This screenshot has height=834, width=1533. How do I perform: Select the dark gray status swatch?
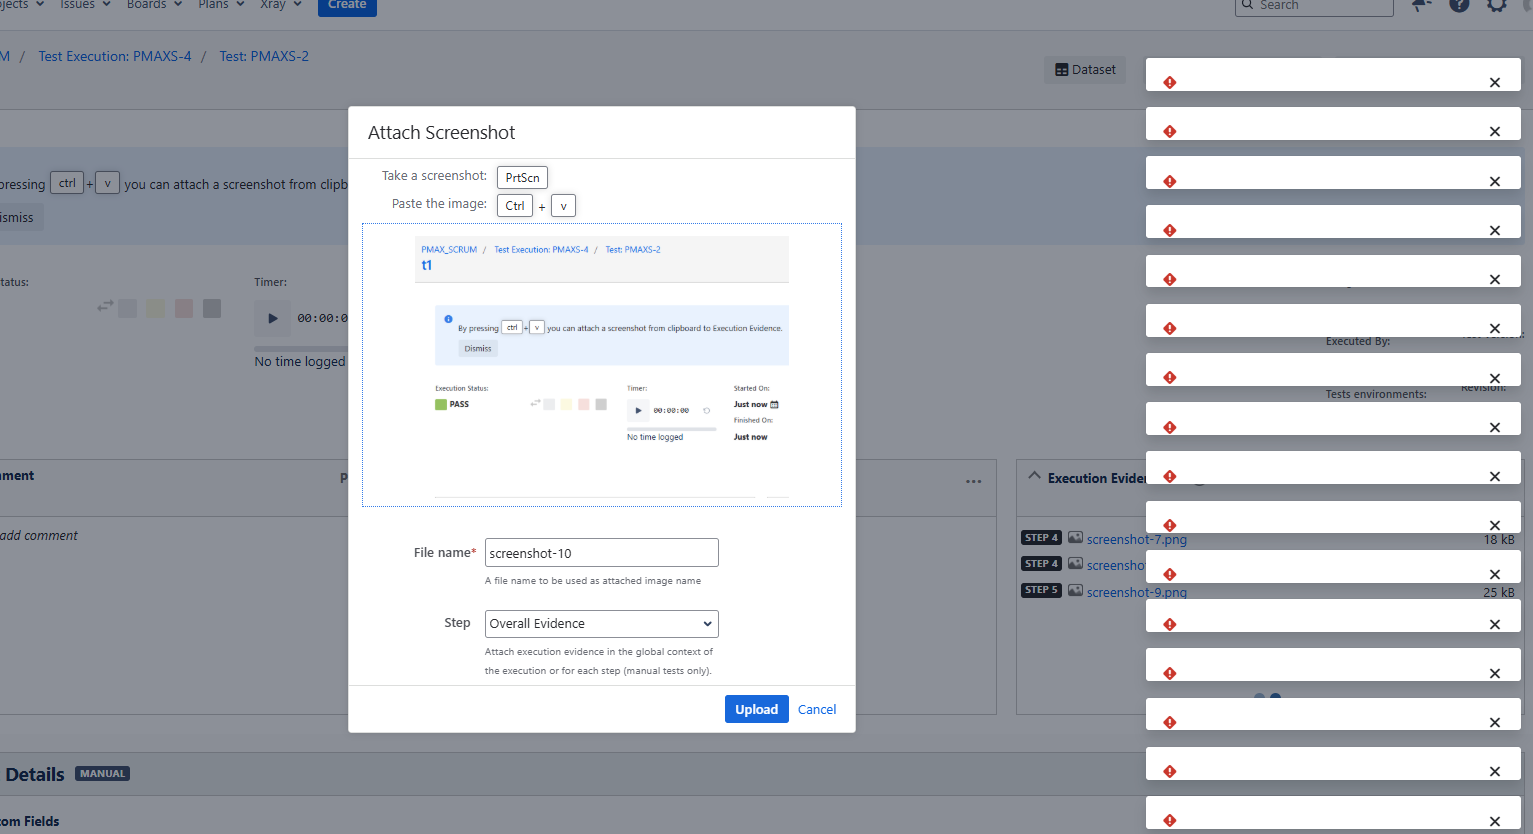pyautogui.click(x=212, y=308)
